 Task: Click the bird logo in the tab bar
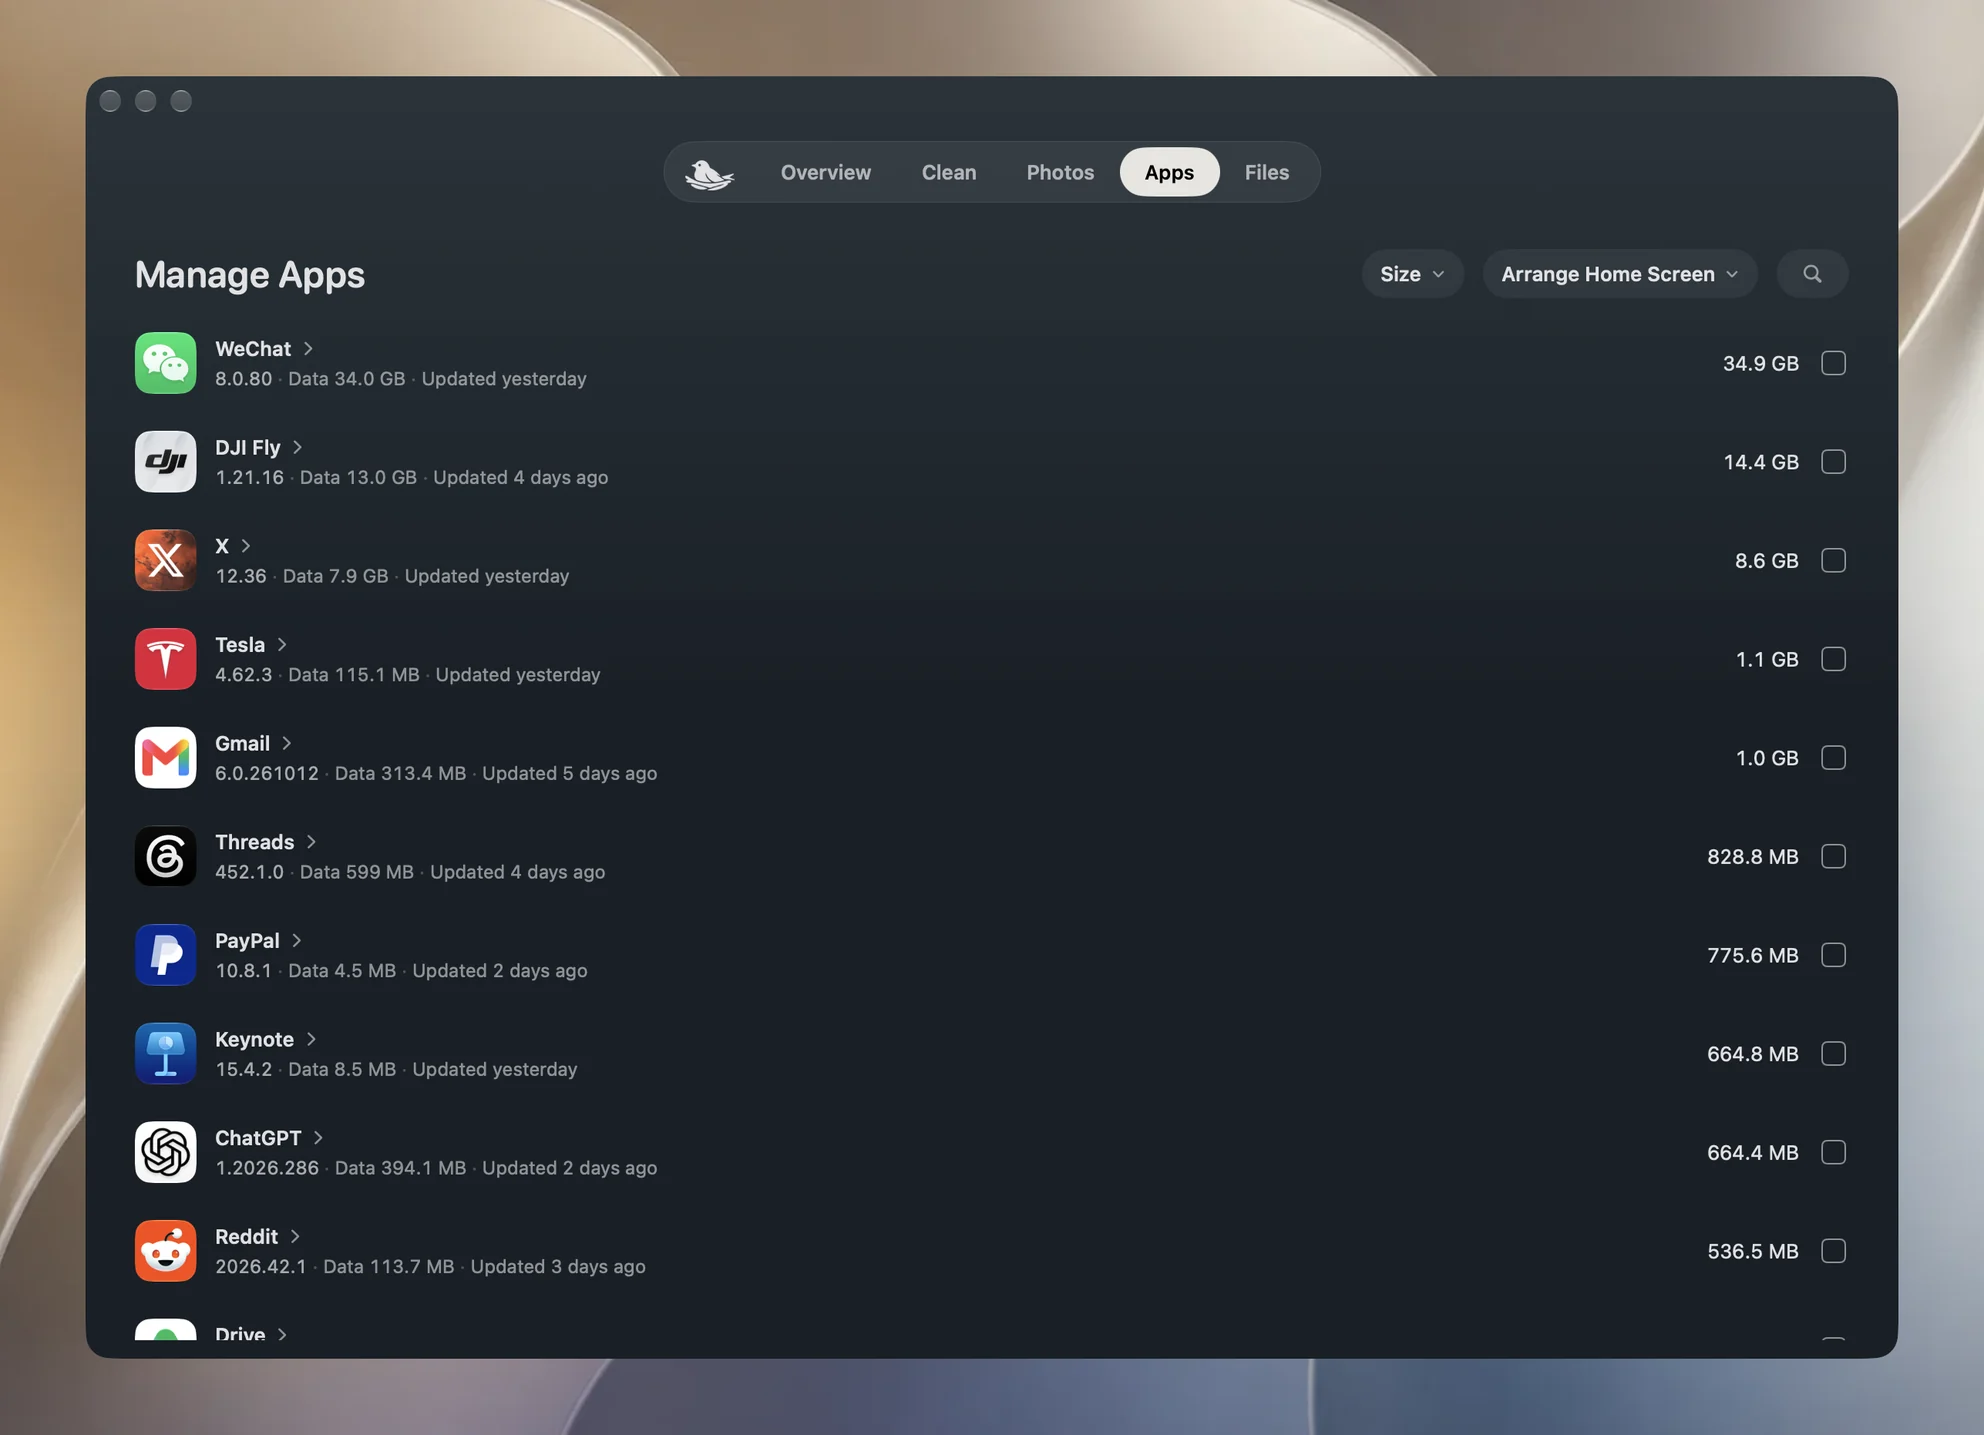click(x=709, y=173)
